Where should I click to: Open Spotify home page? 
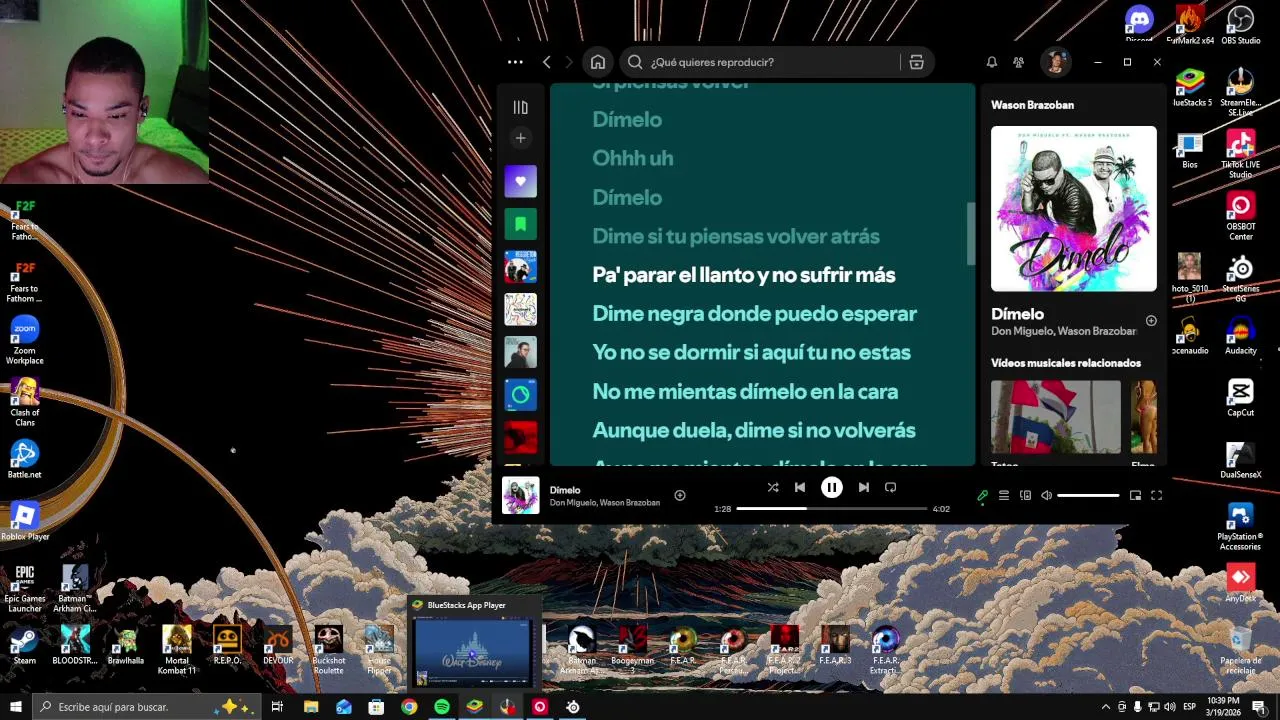pos(598,62)
